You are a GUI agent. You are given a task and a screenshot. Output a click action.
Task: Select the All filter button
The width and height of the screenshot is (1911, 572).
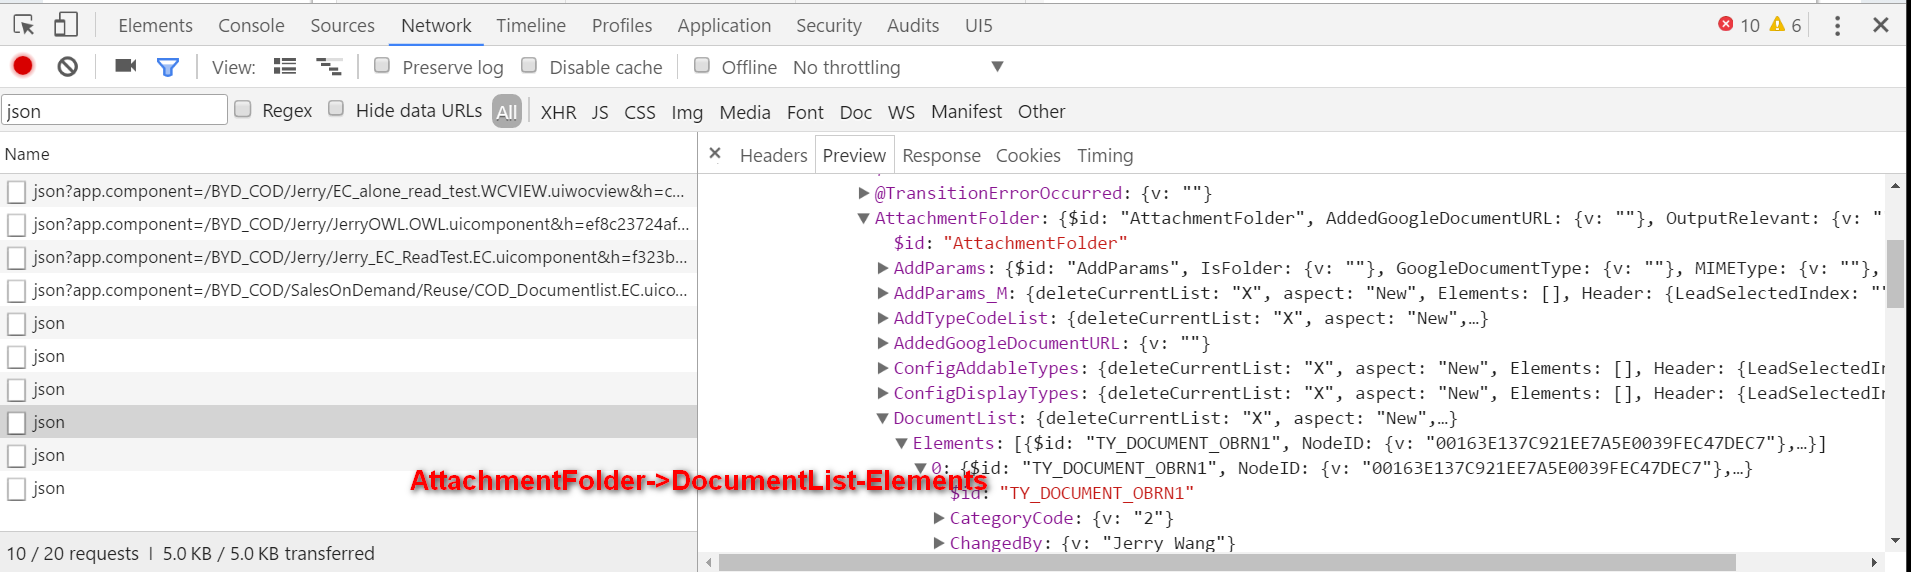tap(507, 111)
